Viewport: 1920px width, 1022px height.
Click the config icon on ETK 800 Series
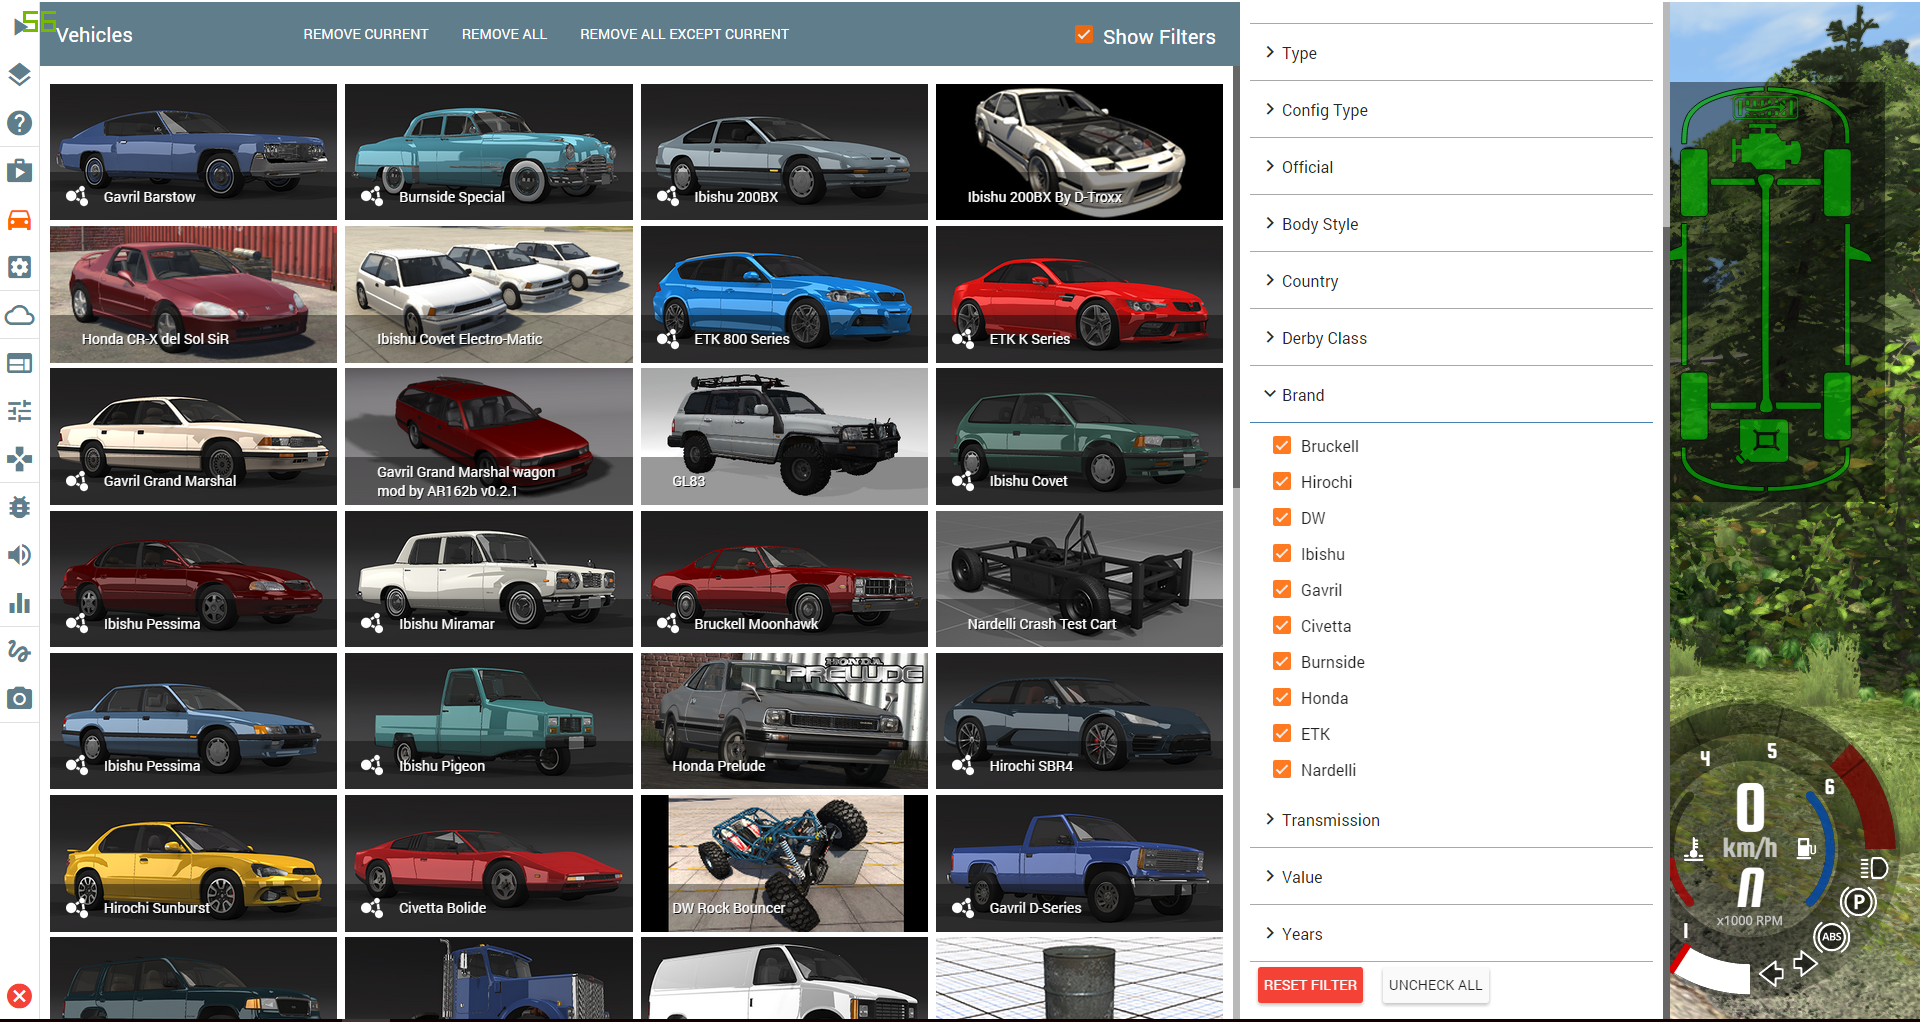[x=668, y=338]
